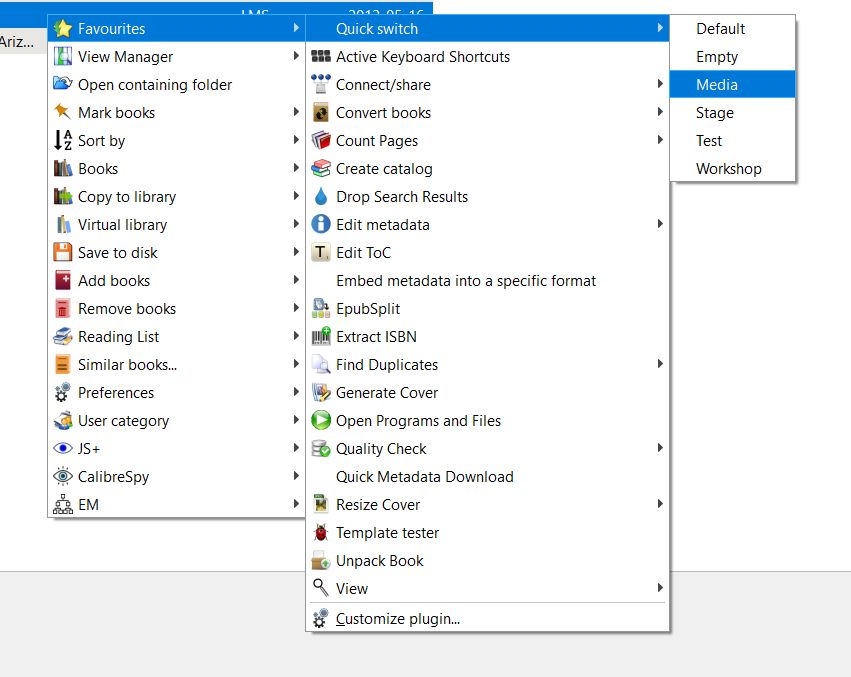Click the Generate Cover icon
The image size is (851, 677).
321,393
